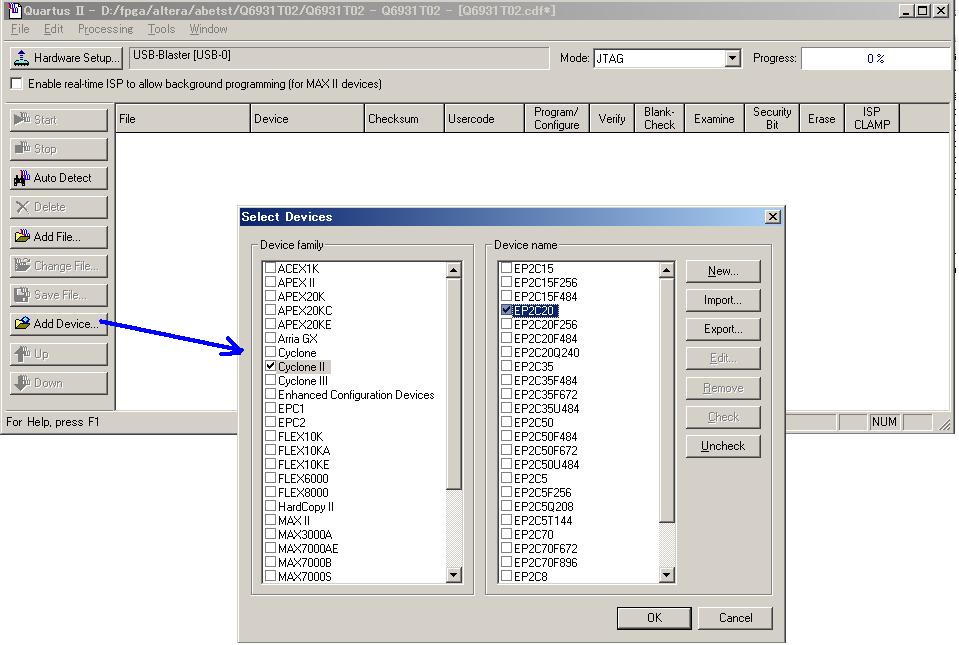Click Device name scrollbar up arrow

667,270
